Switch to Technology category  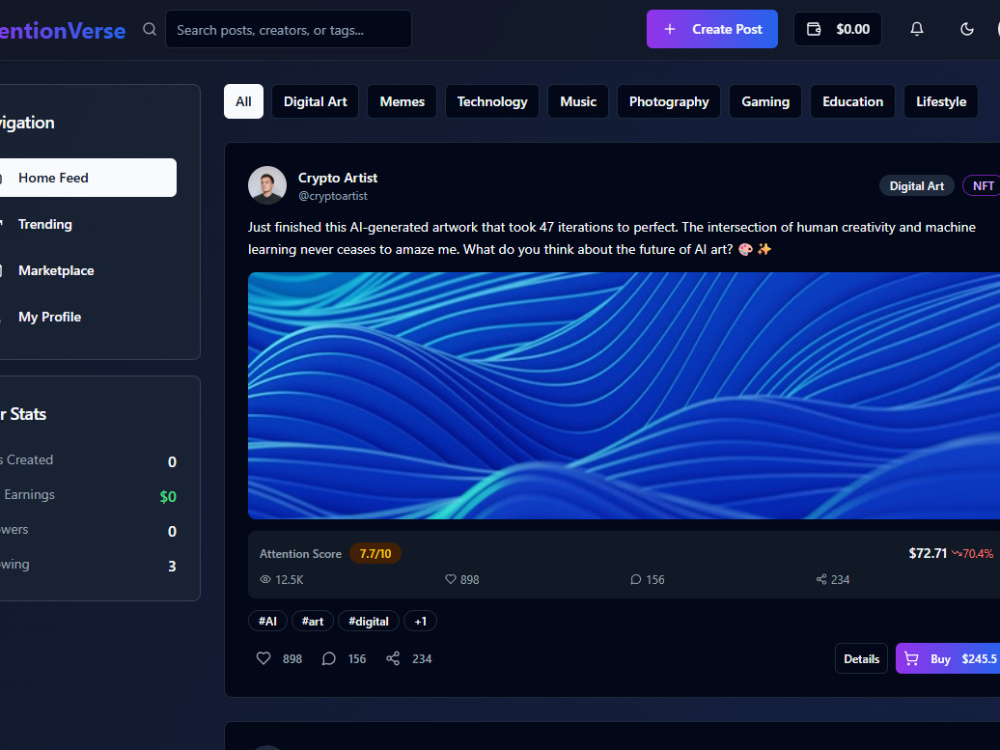click(492, 101)
